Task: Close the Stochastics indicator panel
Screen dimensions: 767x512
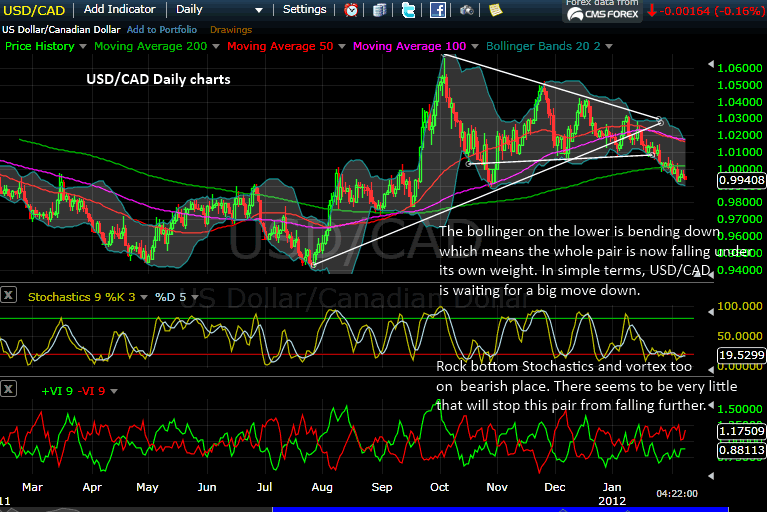Action: (9, 295)
